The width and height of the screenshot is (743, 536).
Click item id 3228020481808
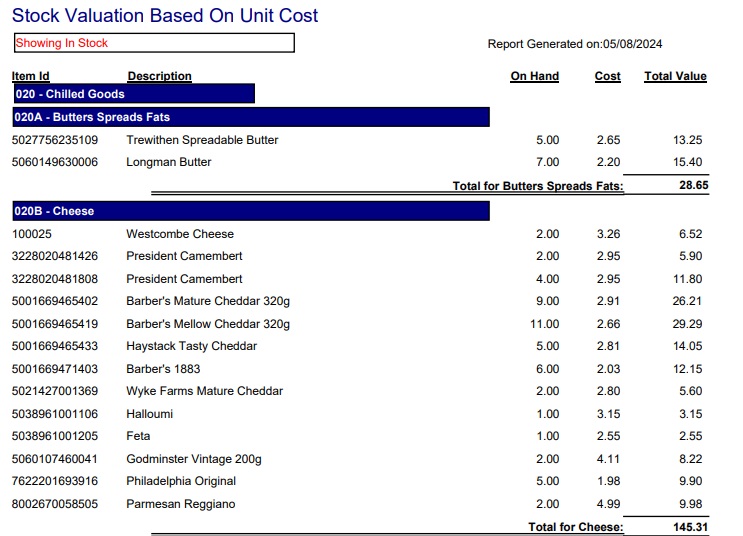pos(55,279)
